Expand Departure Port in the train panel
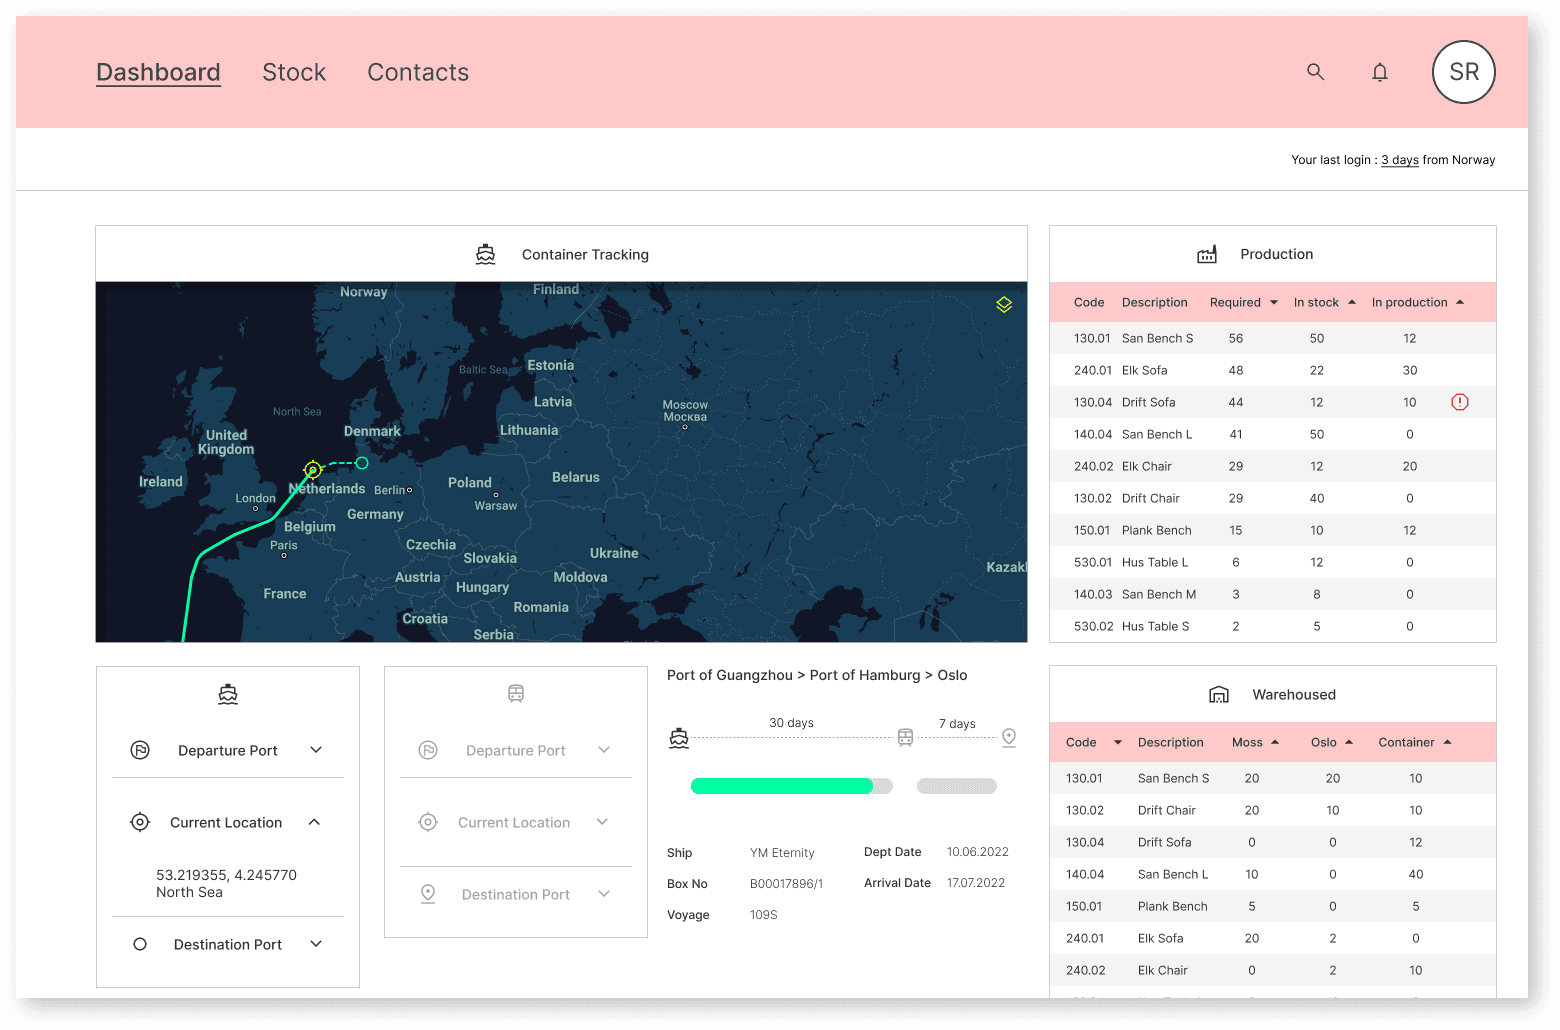 [602, 749]
